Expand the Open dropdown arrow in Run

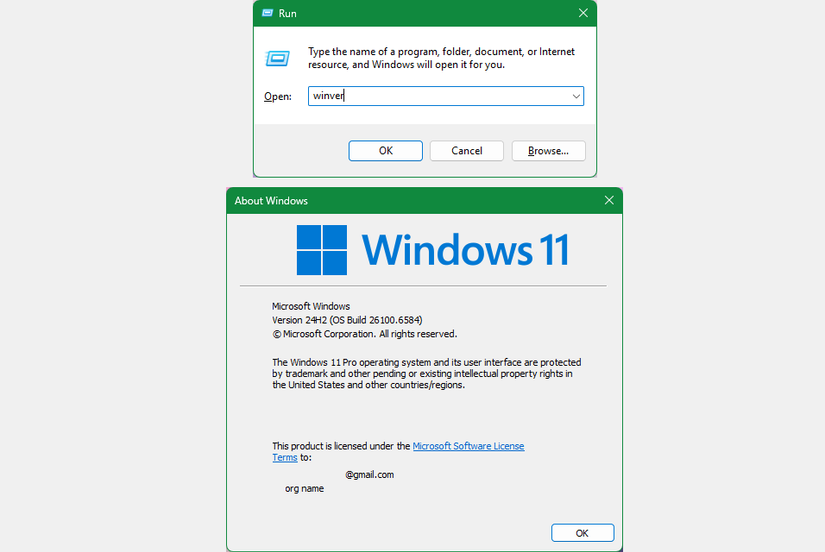(576, 96)
